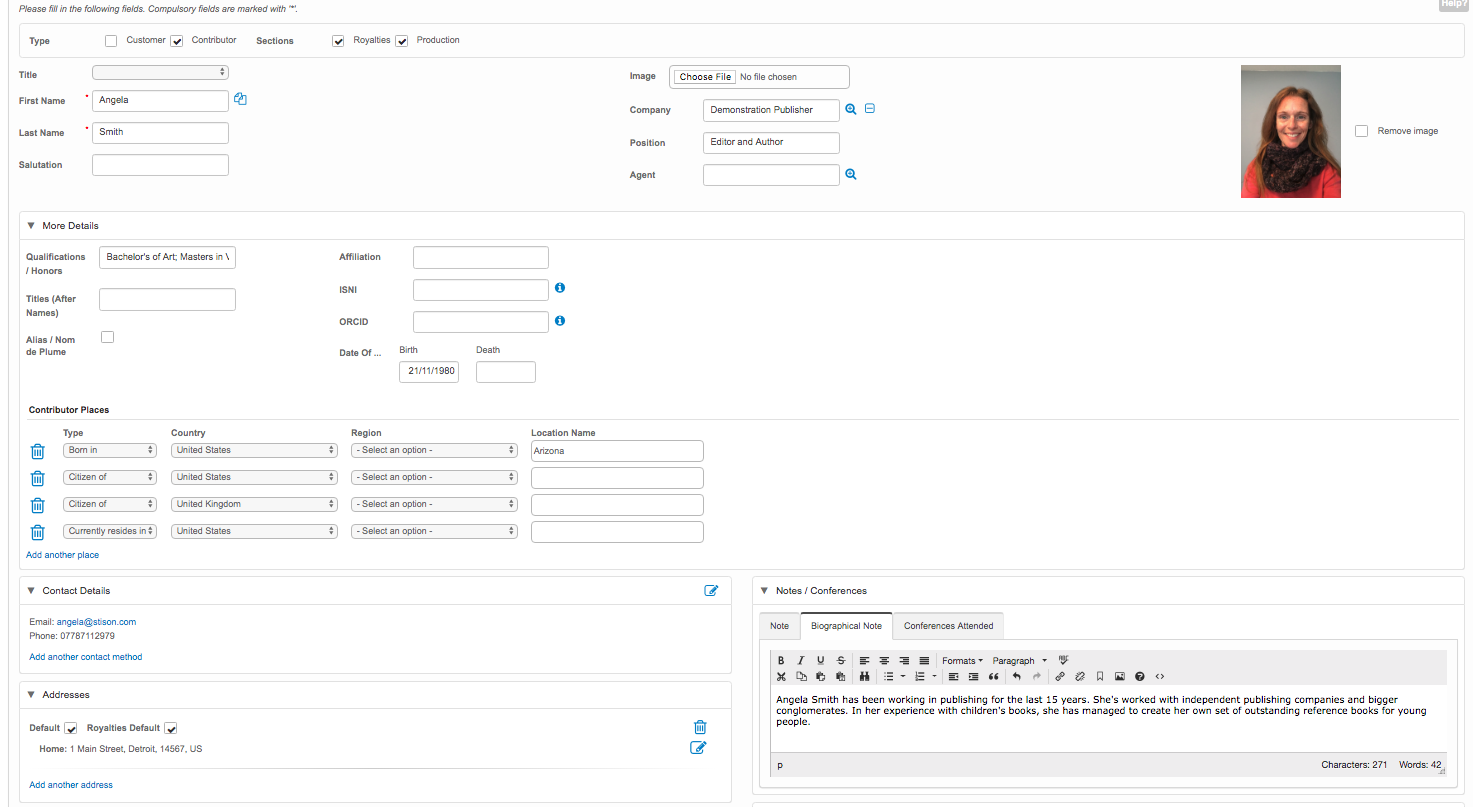This screenshot has width=1473, height=807.
Task: Click the source code icon in the editor
Action: (1159, 677)
